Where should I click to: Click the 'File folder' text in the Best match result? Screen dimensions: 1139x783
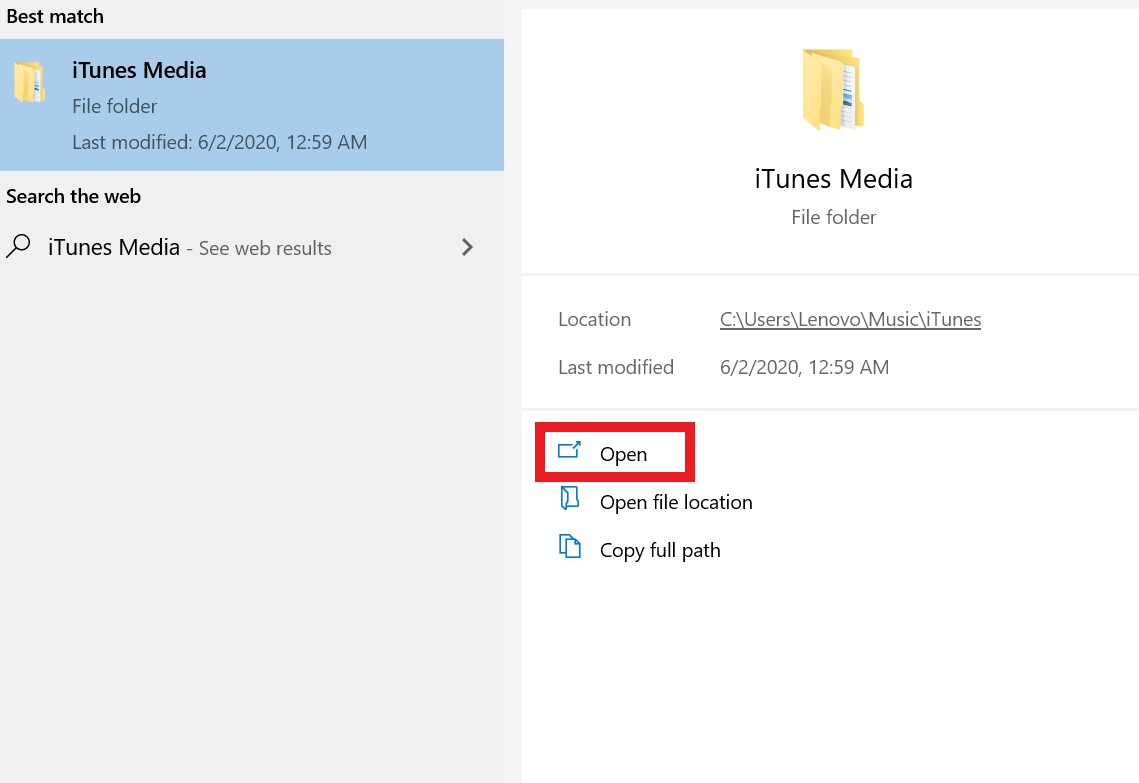(x=114, y=106)
